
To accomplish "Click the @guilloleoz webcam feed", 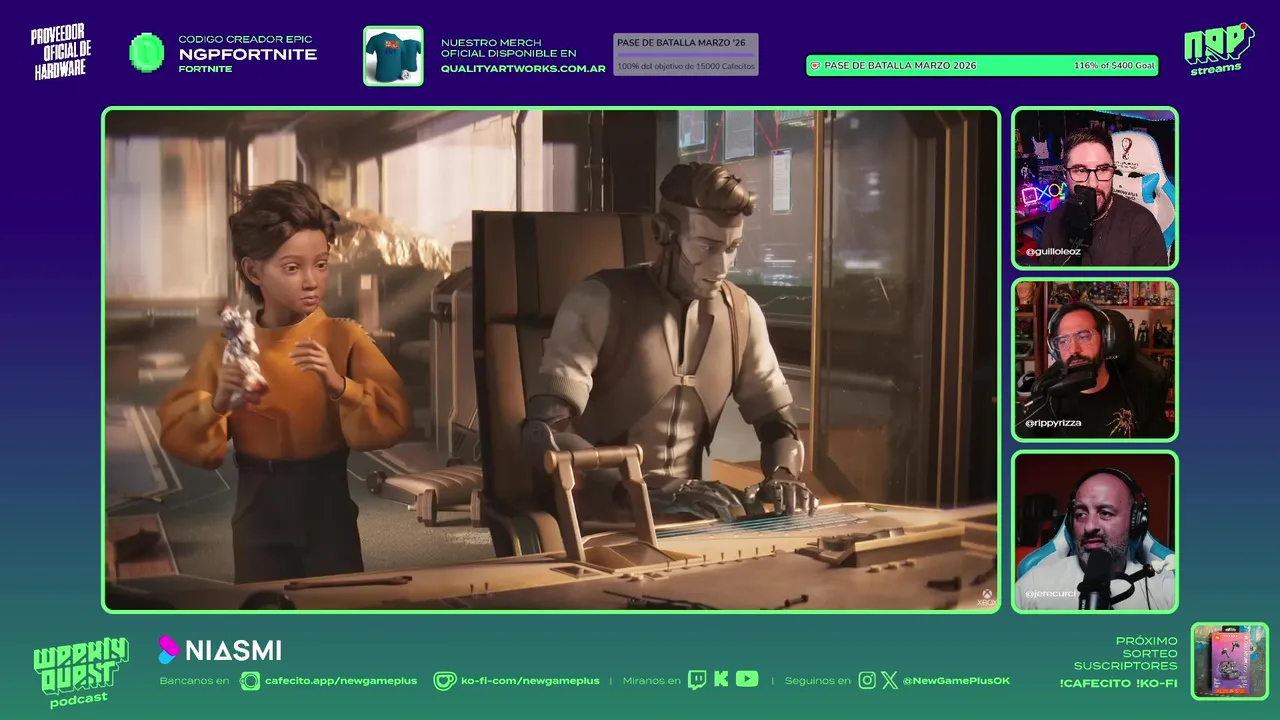I will click(x=1095, y=188).
